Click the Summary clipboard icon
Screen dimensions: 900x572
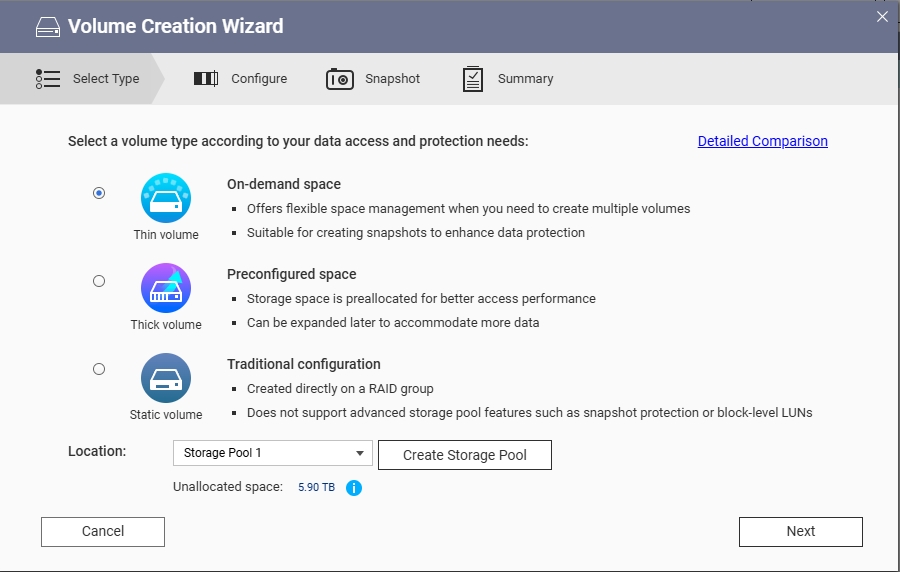(x=473, y=79)
